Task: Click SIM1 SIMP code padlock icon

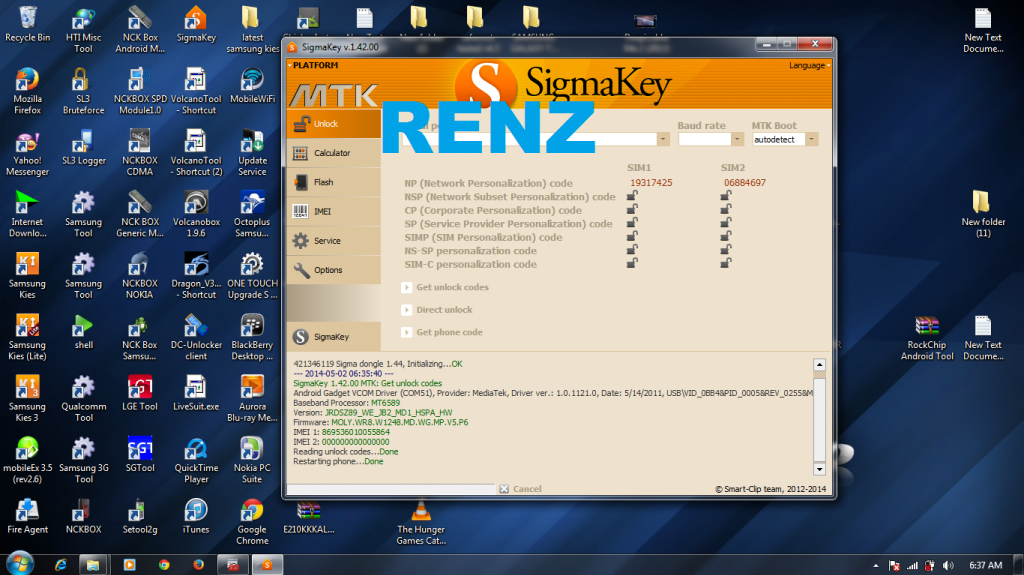Action: (632, 238)
